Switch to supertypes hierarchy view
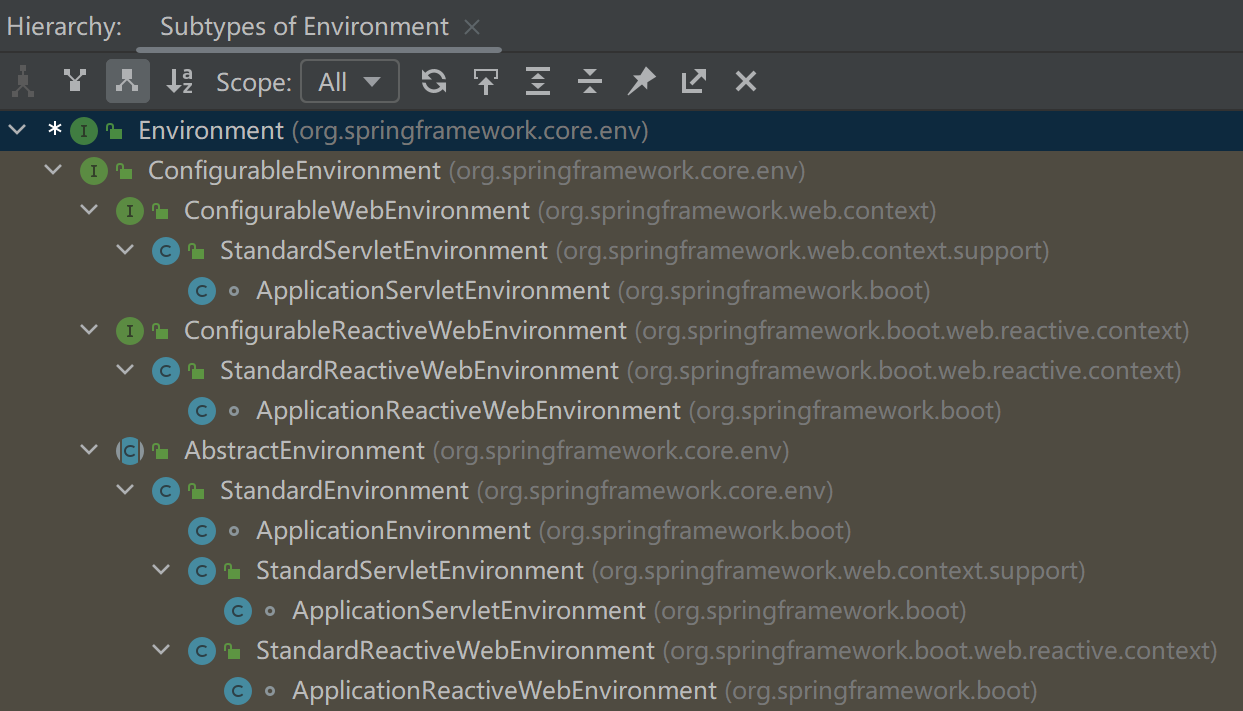1243x711 pixels. 75,81
